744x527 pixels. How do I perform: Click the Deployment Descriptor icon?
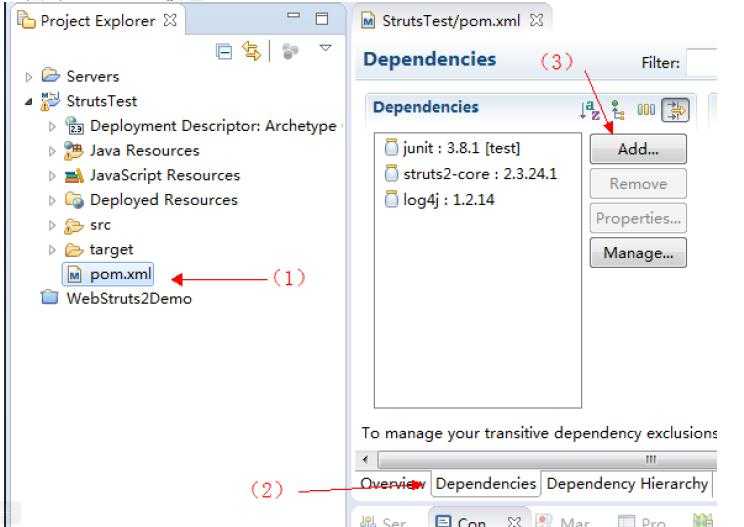[74, 126]
